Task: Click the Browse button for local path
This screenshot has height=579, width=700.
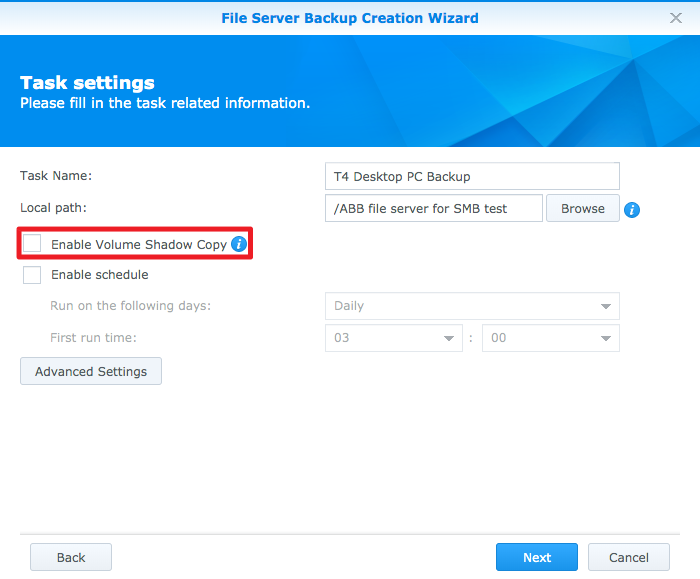Action: pyautogui.click(x=582, y=208)
